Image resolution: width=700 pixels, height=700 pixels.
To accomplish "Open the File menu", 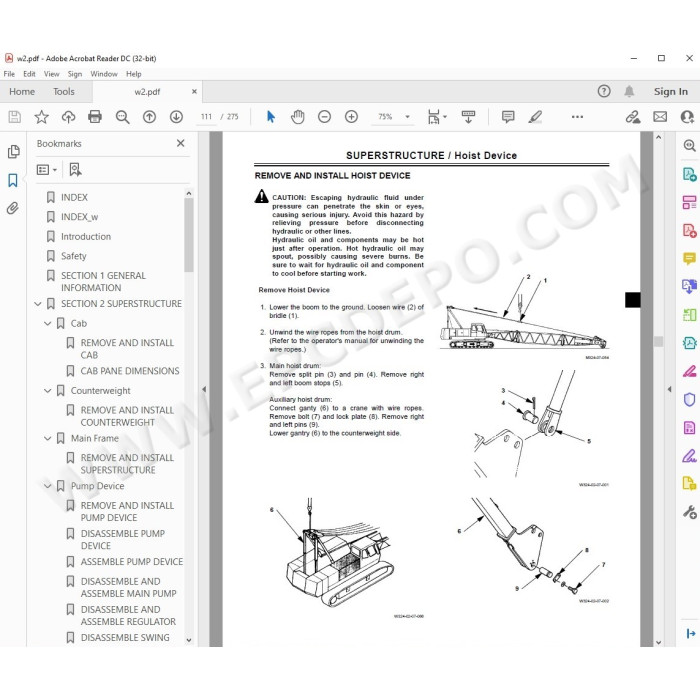I will click(x=9, y=74).
